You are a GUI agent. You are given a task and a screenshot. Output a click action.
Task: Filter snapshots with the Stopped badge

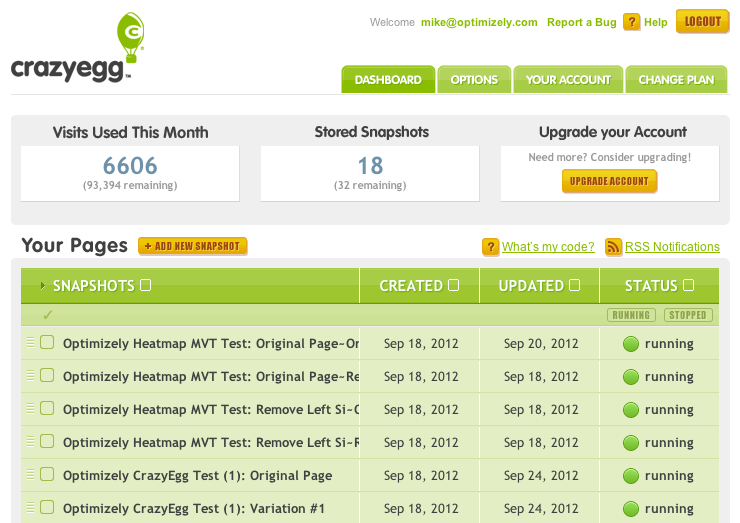click(687, 315)
